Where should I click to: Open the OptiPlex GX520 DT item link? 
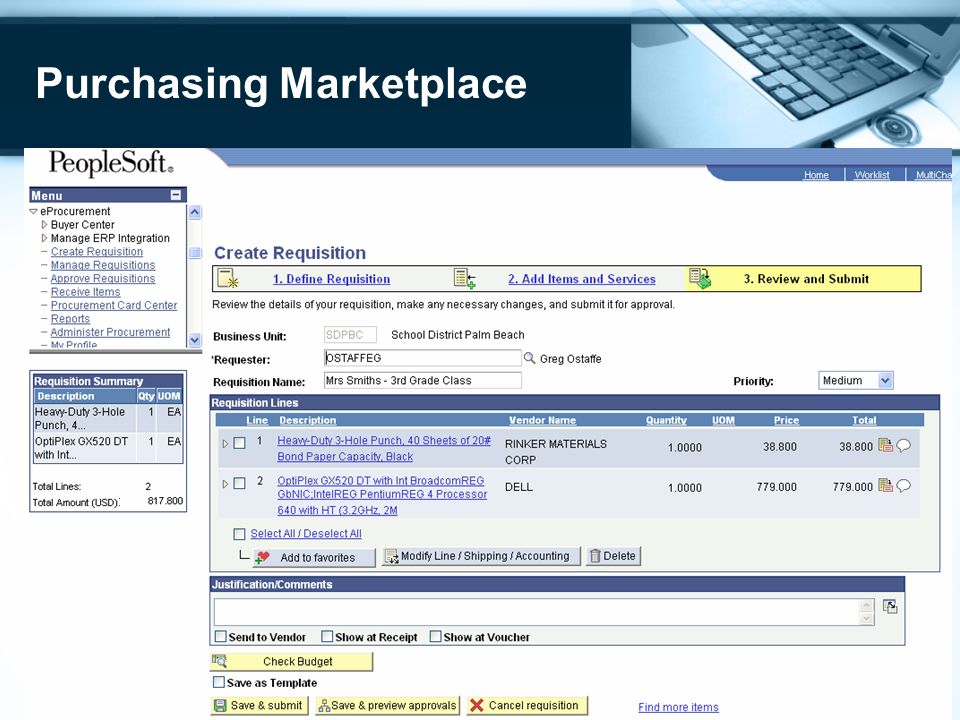coord(382,495)
